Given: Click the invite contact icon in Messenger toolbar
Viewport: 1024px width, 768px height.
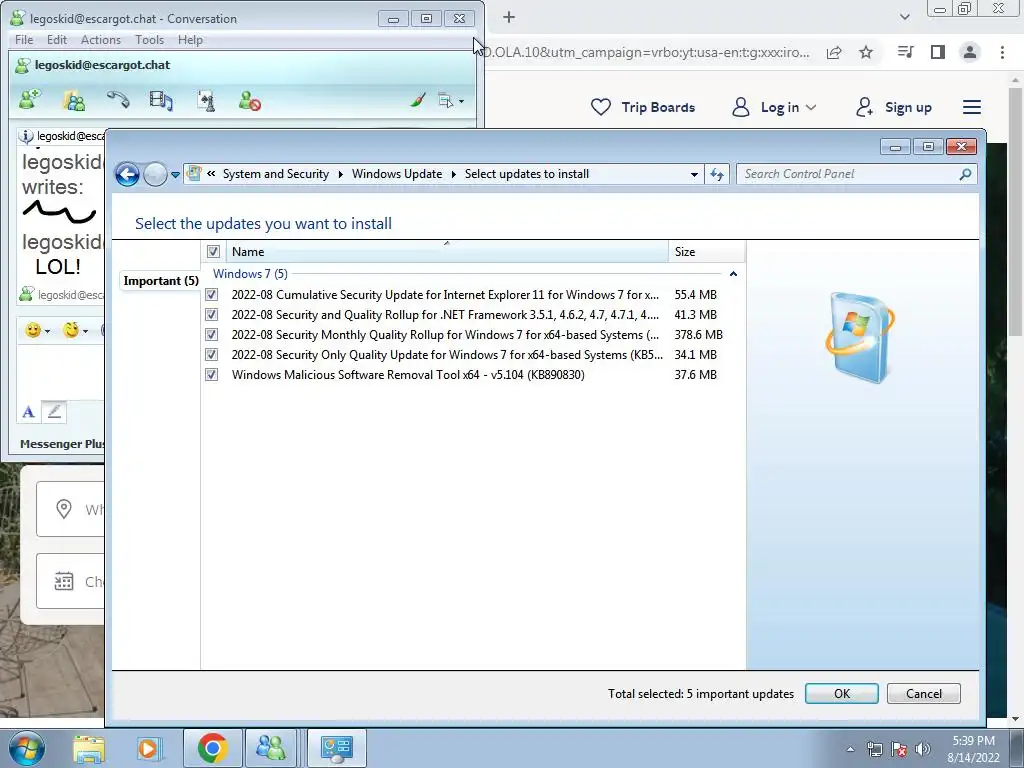Looking at the screenshot, I should click(29, 101).
